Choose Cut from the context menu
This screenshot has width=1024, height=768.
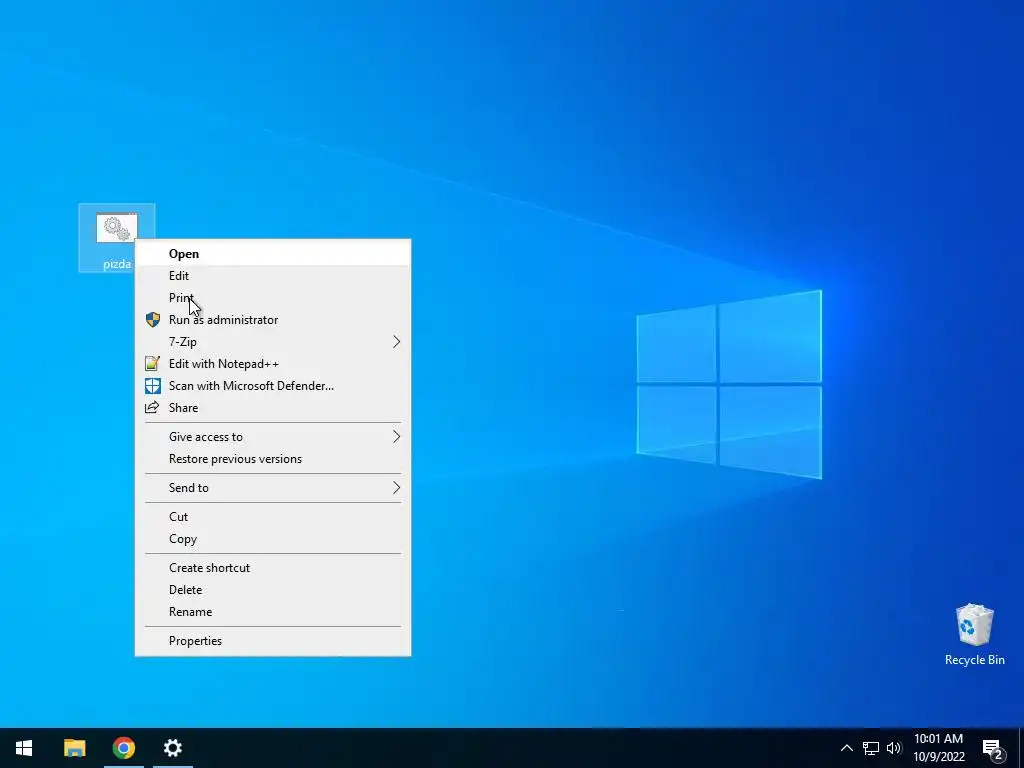point(273,517)
